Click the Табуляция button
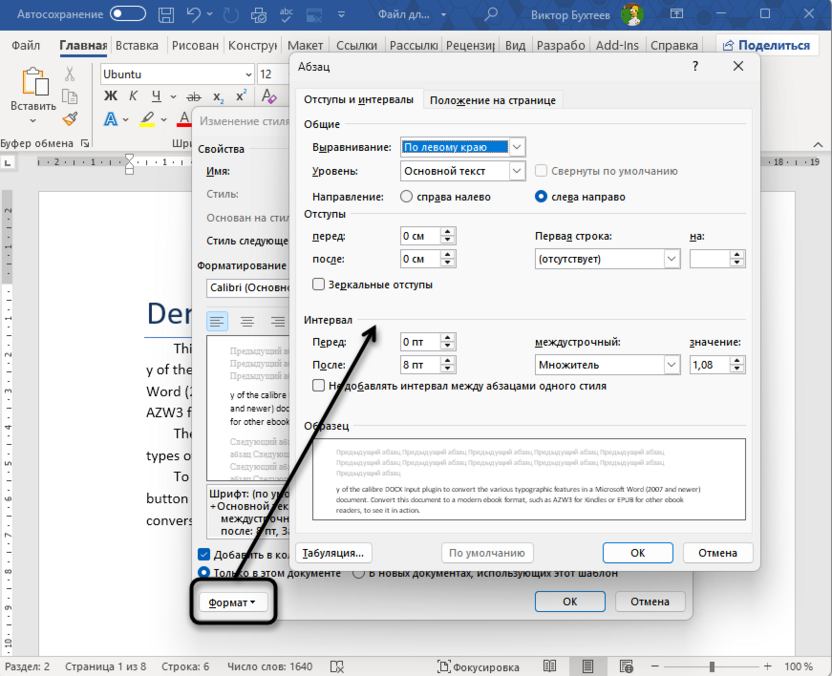 tap(333, 552)
